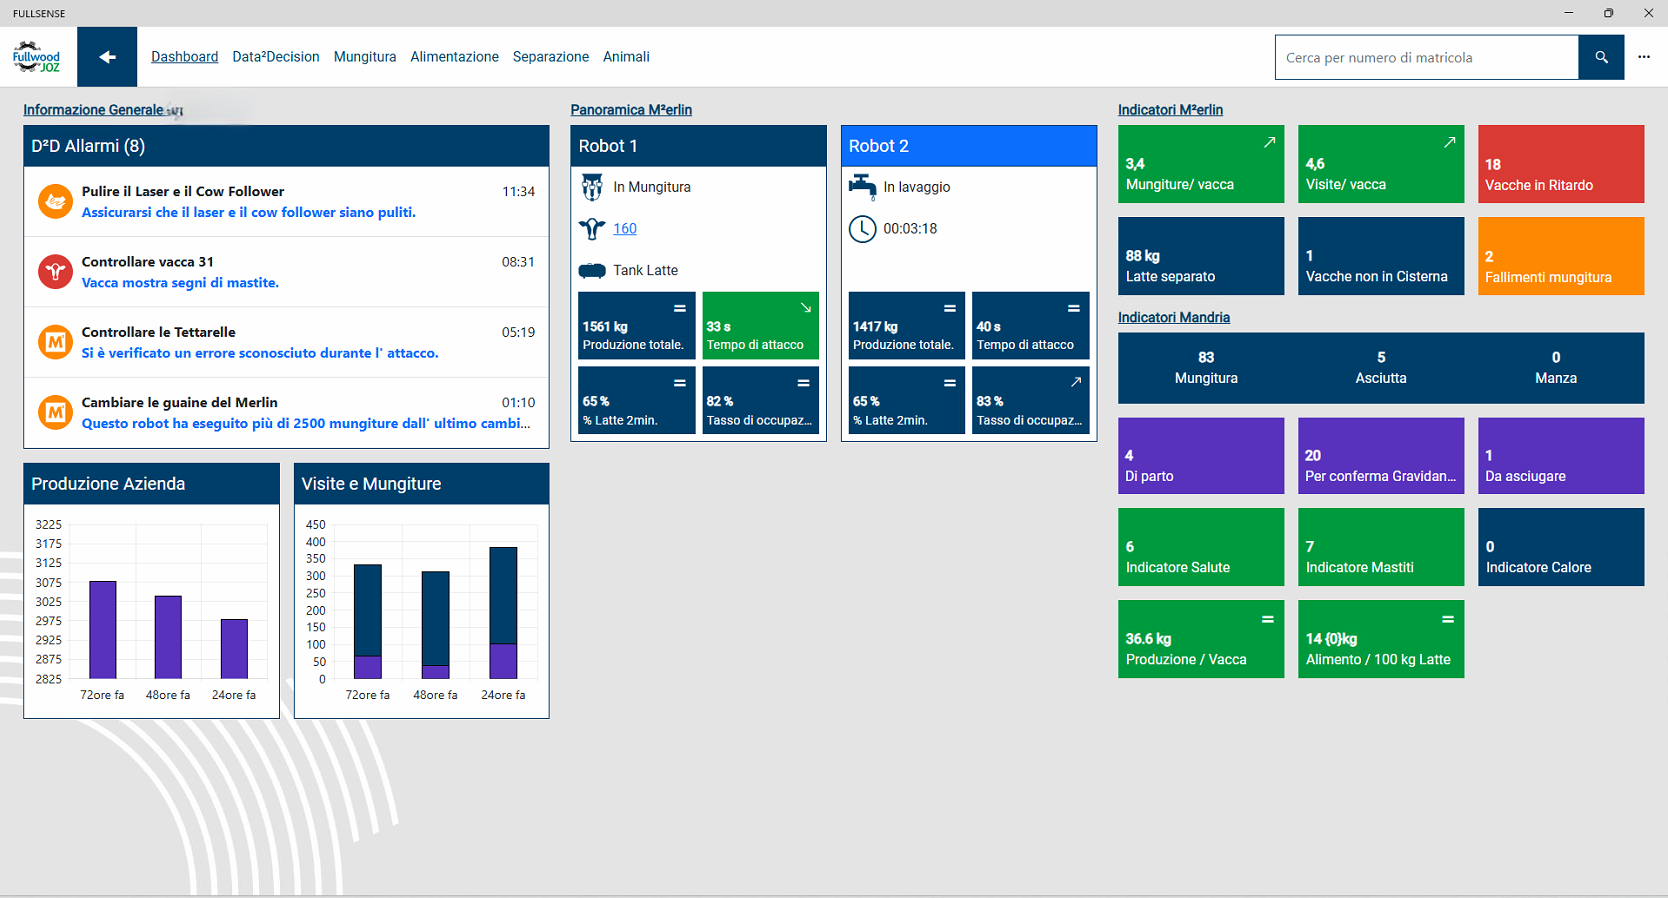This screenshot has width=1668, height=898.
Task: Click the red Vacche in Ritardo tile
Action: [1560, 164]
